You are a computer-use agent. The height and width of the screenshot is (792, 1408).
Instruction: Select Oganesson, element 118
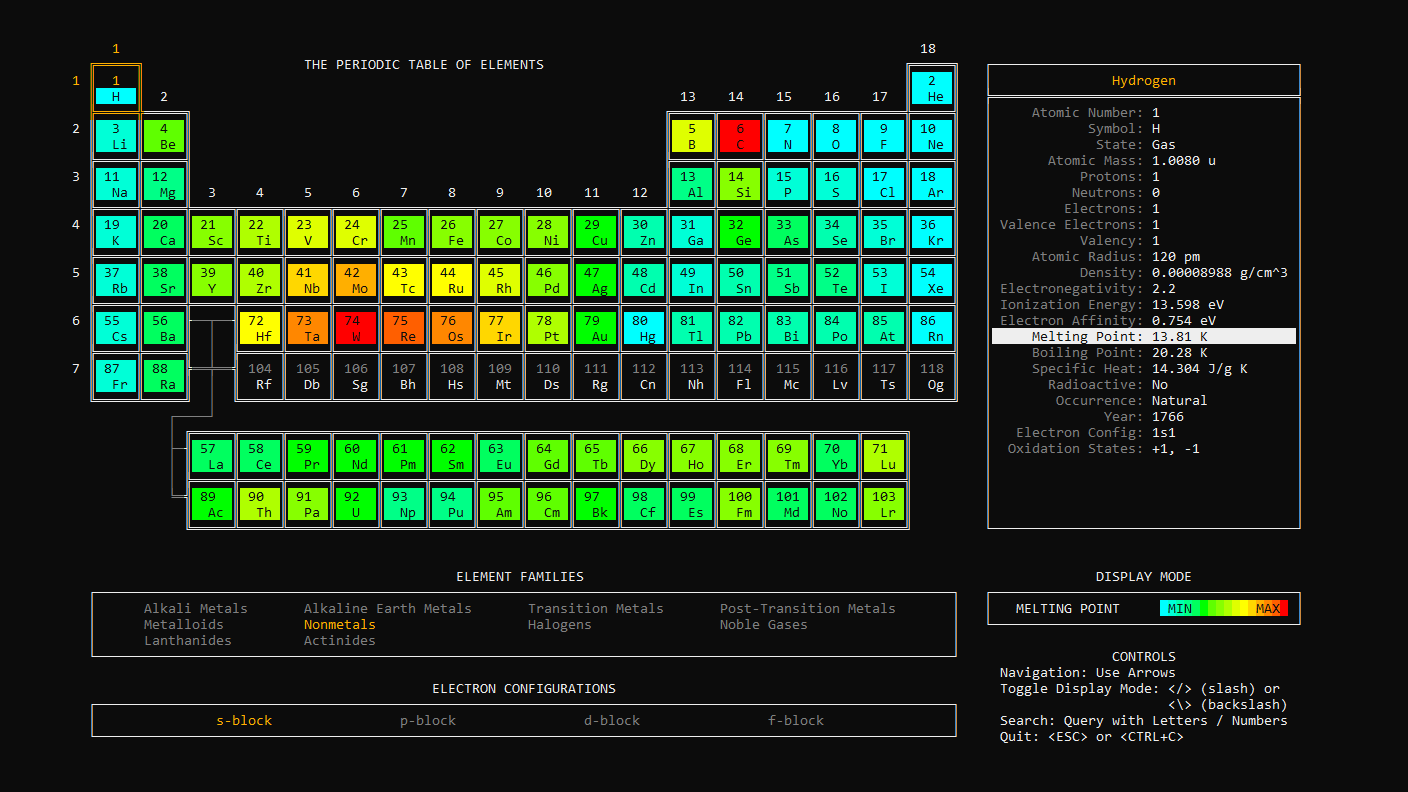tap(932, 376)
